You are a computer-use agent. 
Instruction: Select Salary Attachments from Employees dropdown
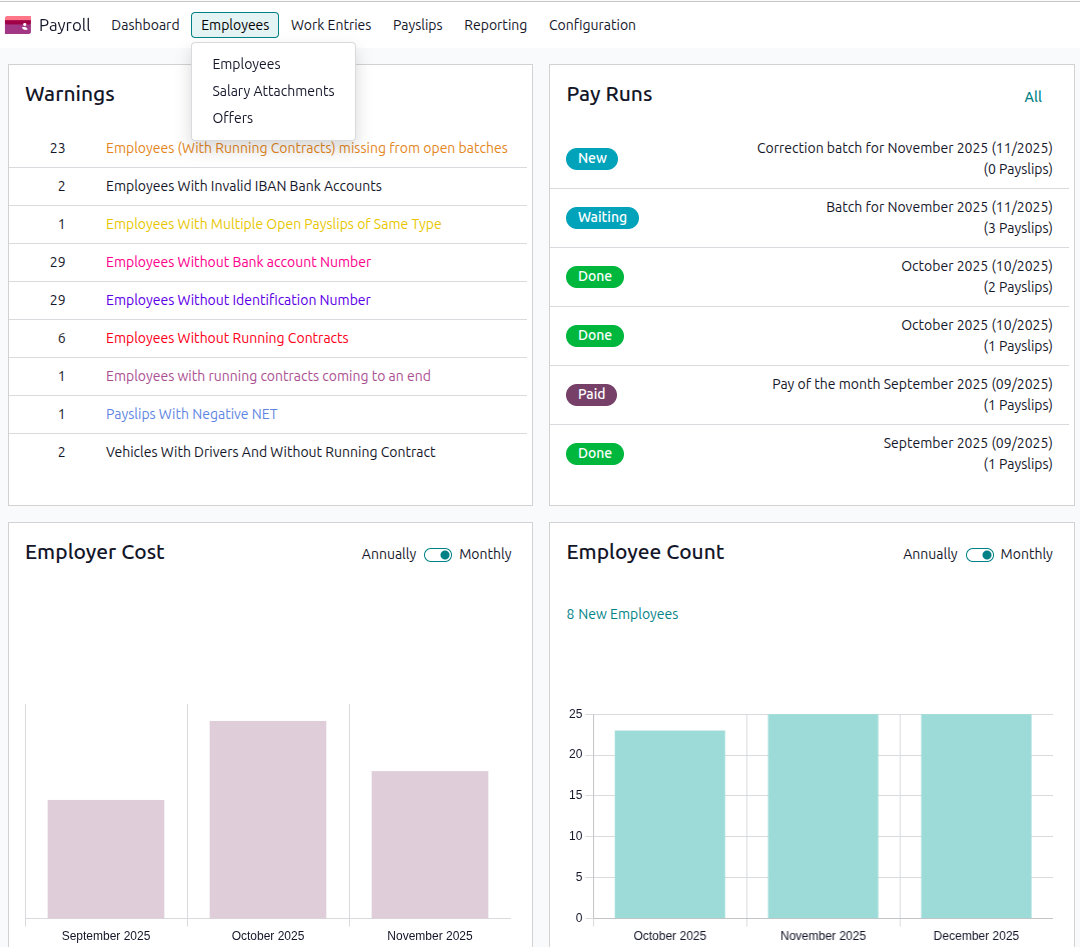tap(273, 91)
